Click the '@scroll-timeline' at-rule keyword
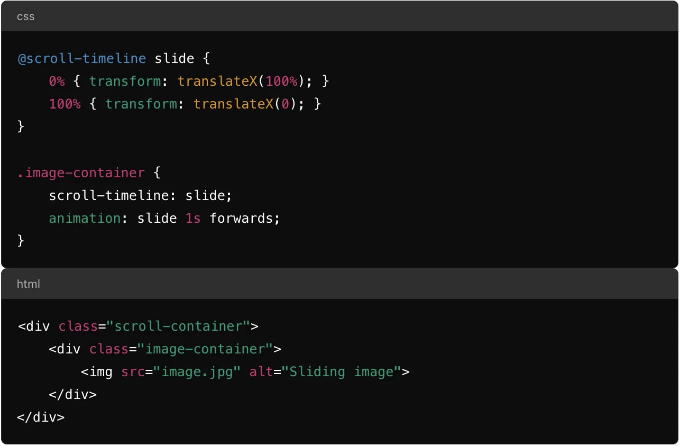The width and height of the screenshot is (680, 446). tap(82, 58)
